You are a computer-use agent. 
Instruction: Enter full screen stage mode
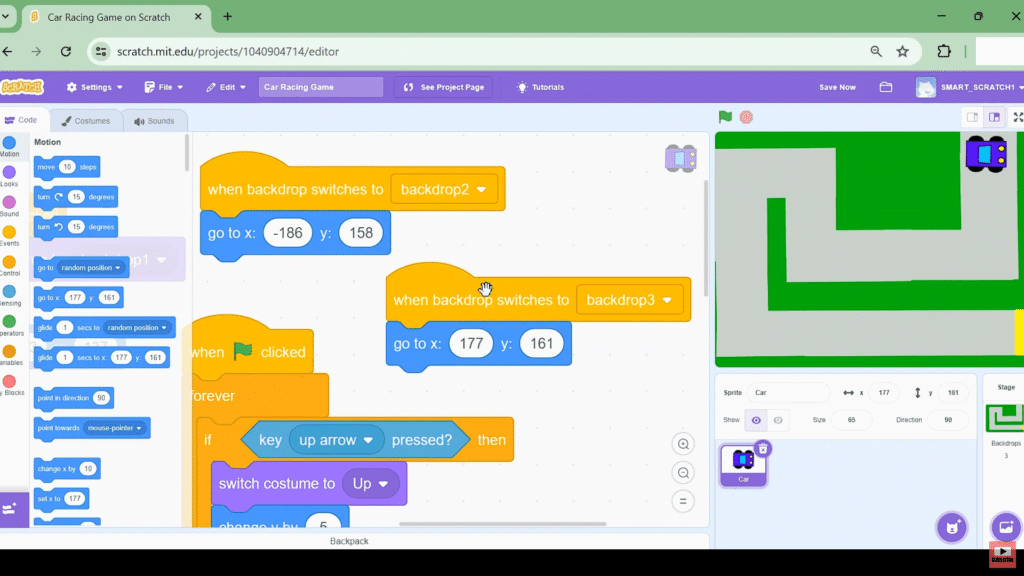[x=1019, y=117]
